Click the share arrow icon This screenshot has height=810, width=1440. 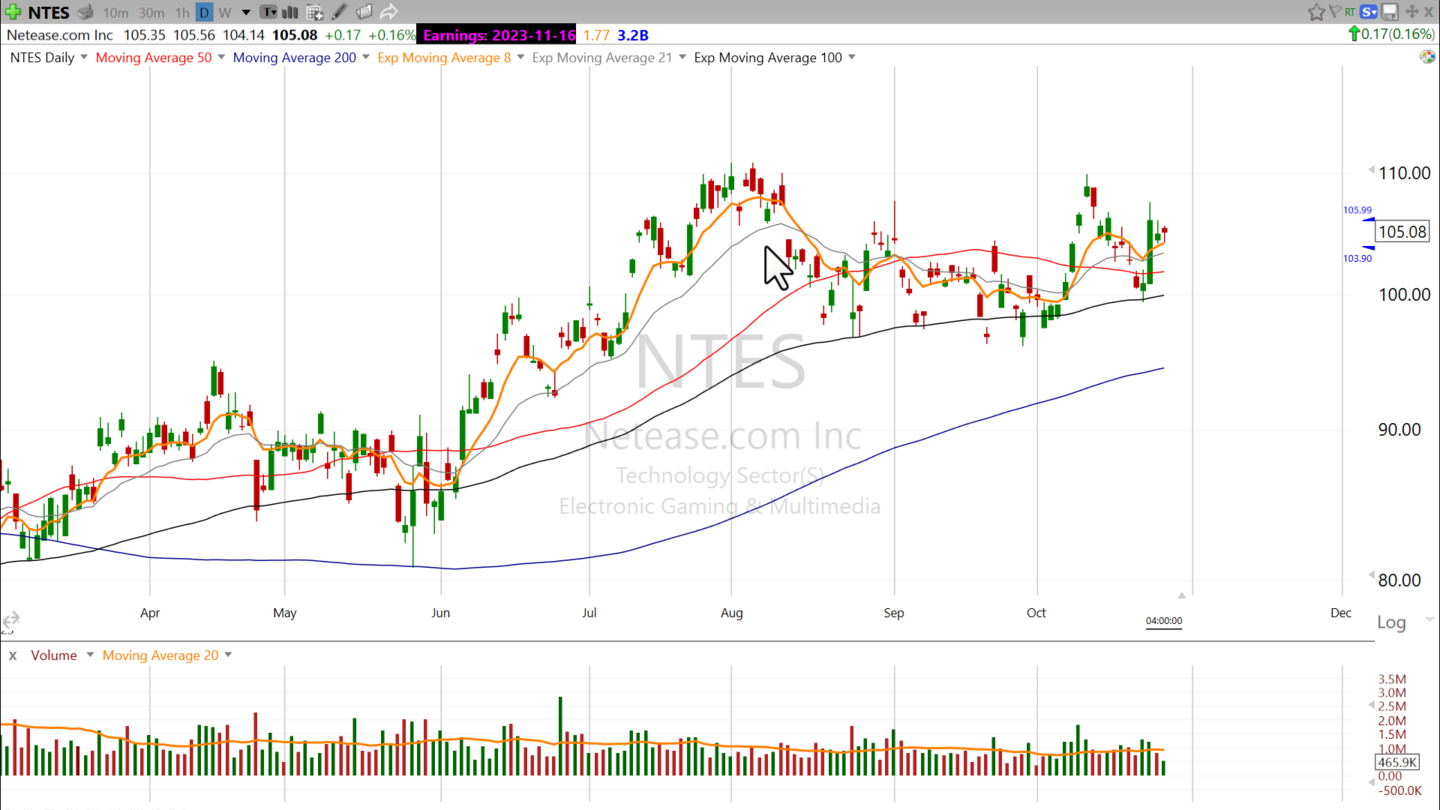(389, 12)
